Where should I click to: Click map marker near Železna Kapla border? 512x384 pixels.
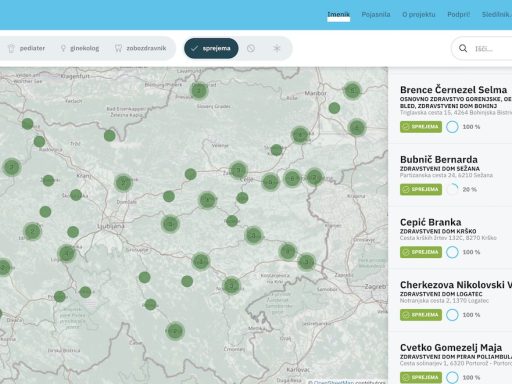(x=109, y=135)
